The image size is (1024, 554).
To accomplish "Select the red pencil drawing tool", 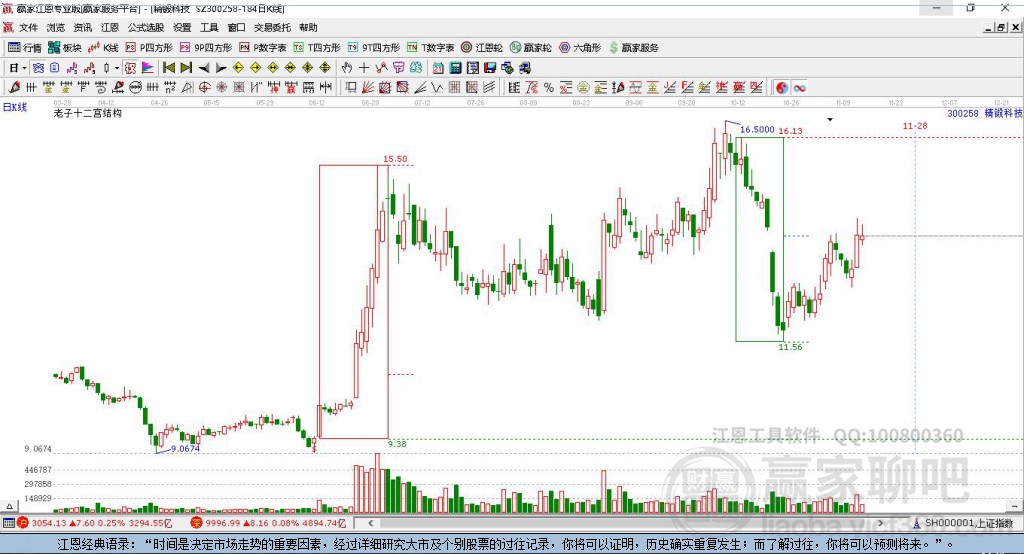I will click(x=14, y=87).
